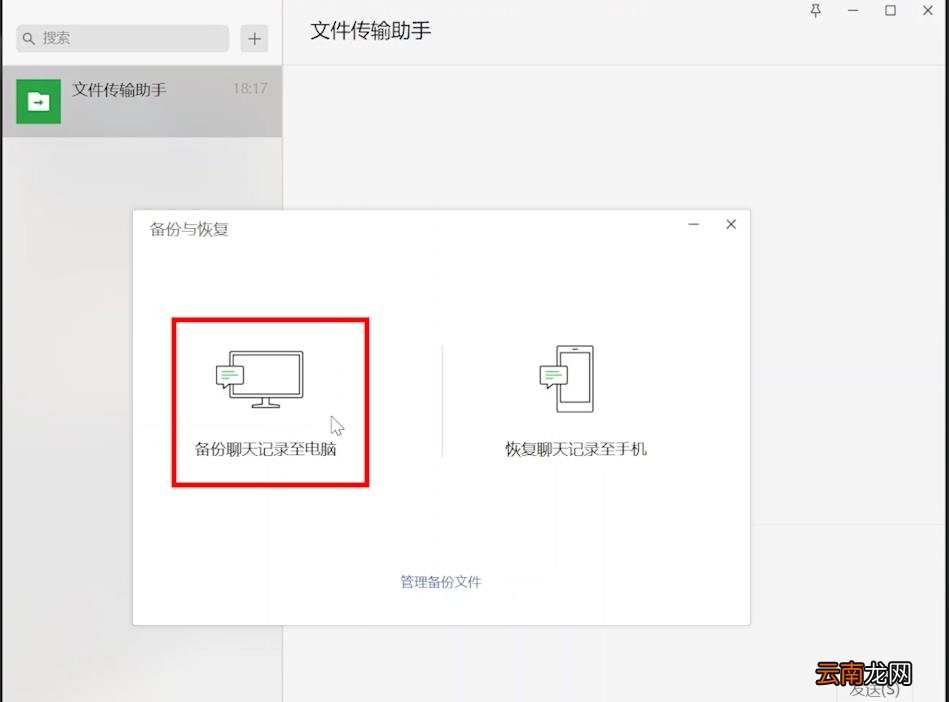Click the 文件传输助手 chat header title

click(x=370, y=30)
